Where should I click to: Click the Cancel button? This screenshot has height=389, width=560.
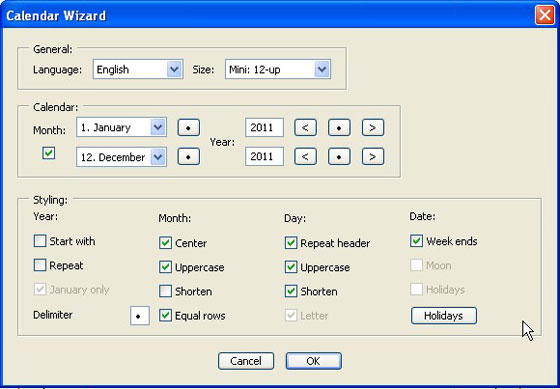pos(246,361)
